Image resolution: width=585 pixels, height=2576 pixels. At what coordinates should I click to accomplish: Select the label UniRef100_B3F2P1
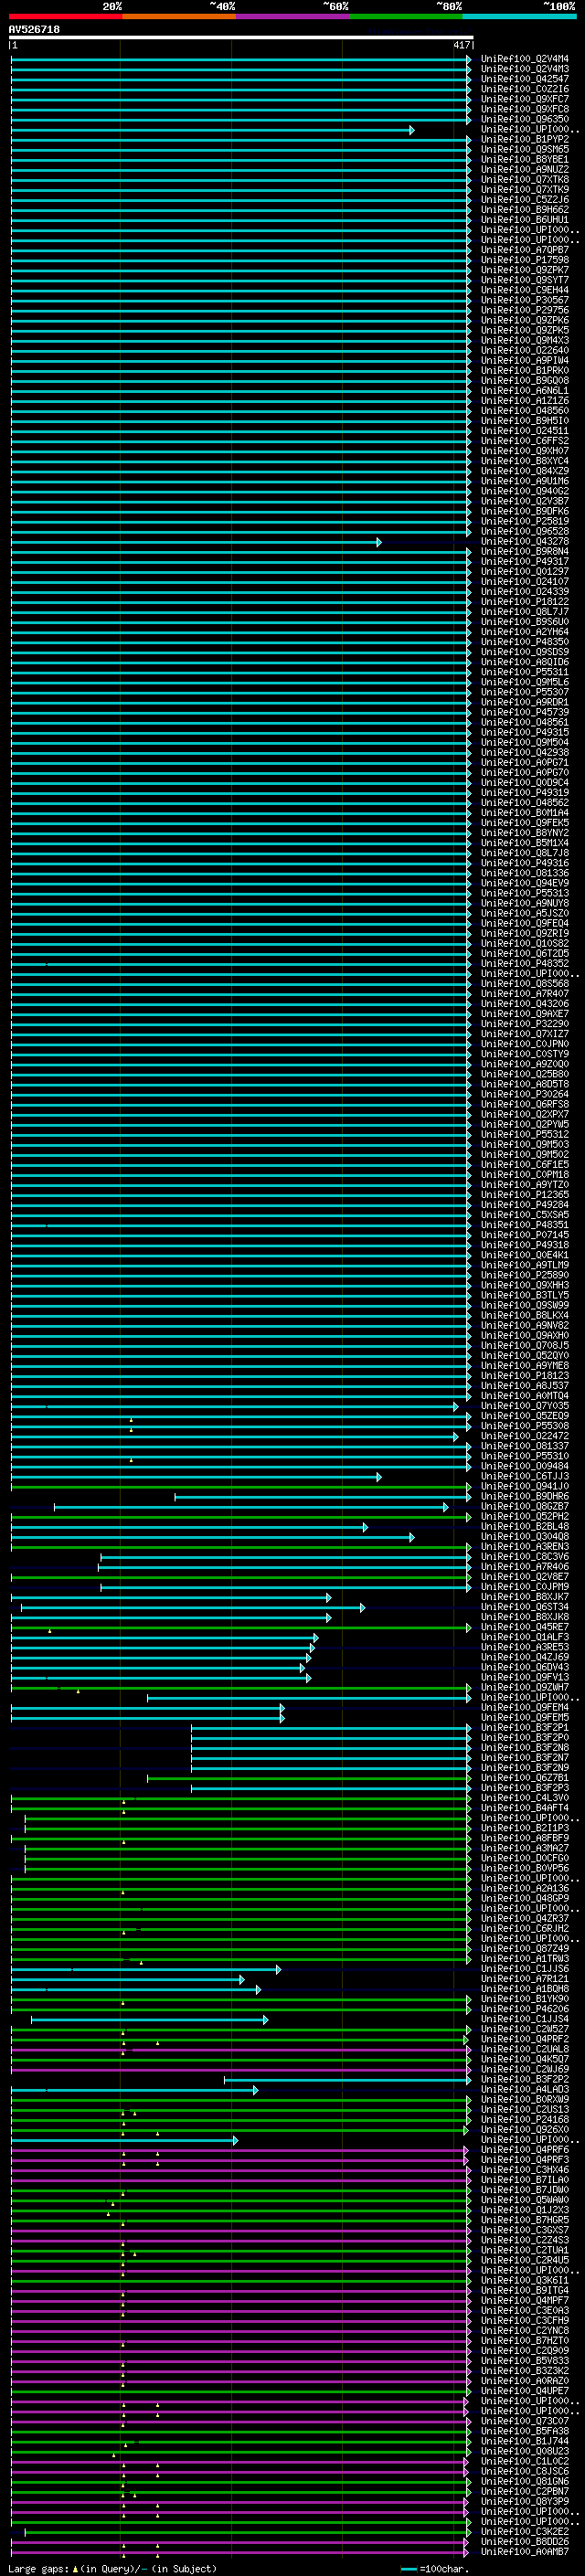tap(524, 1728)
